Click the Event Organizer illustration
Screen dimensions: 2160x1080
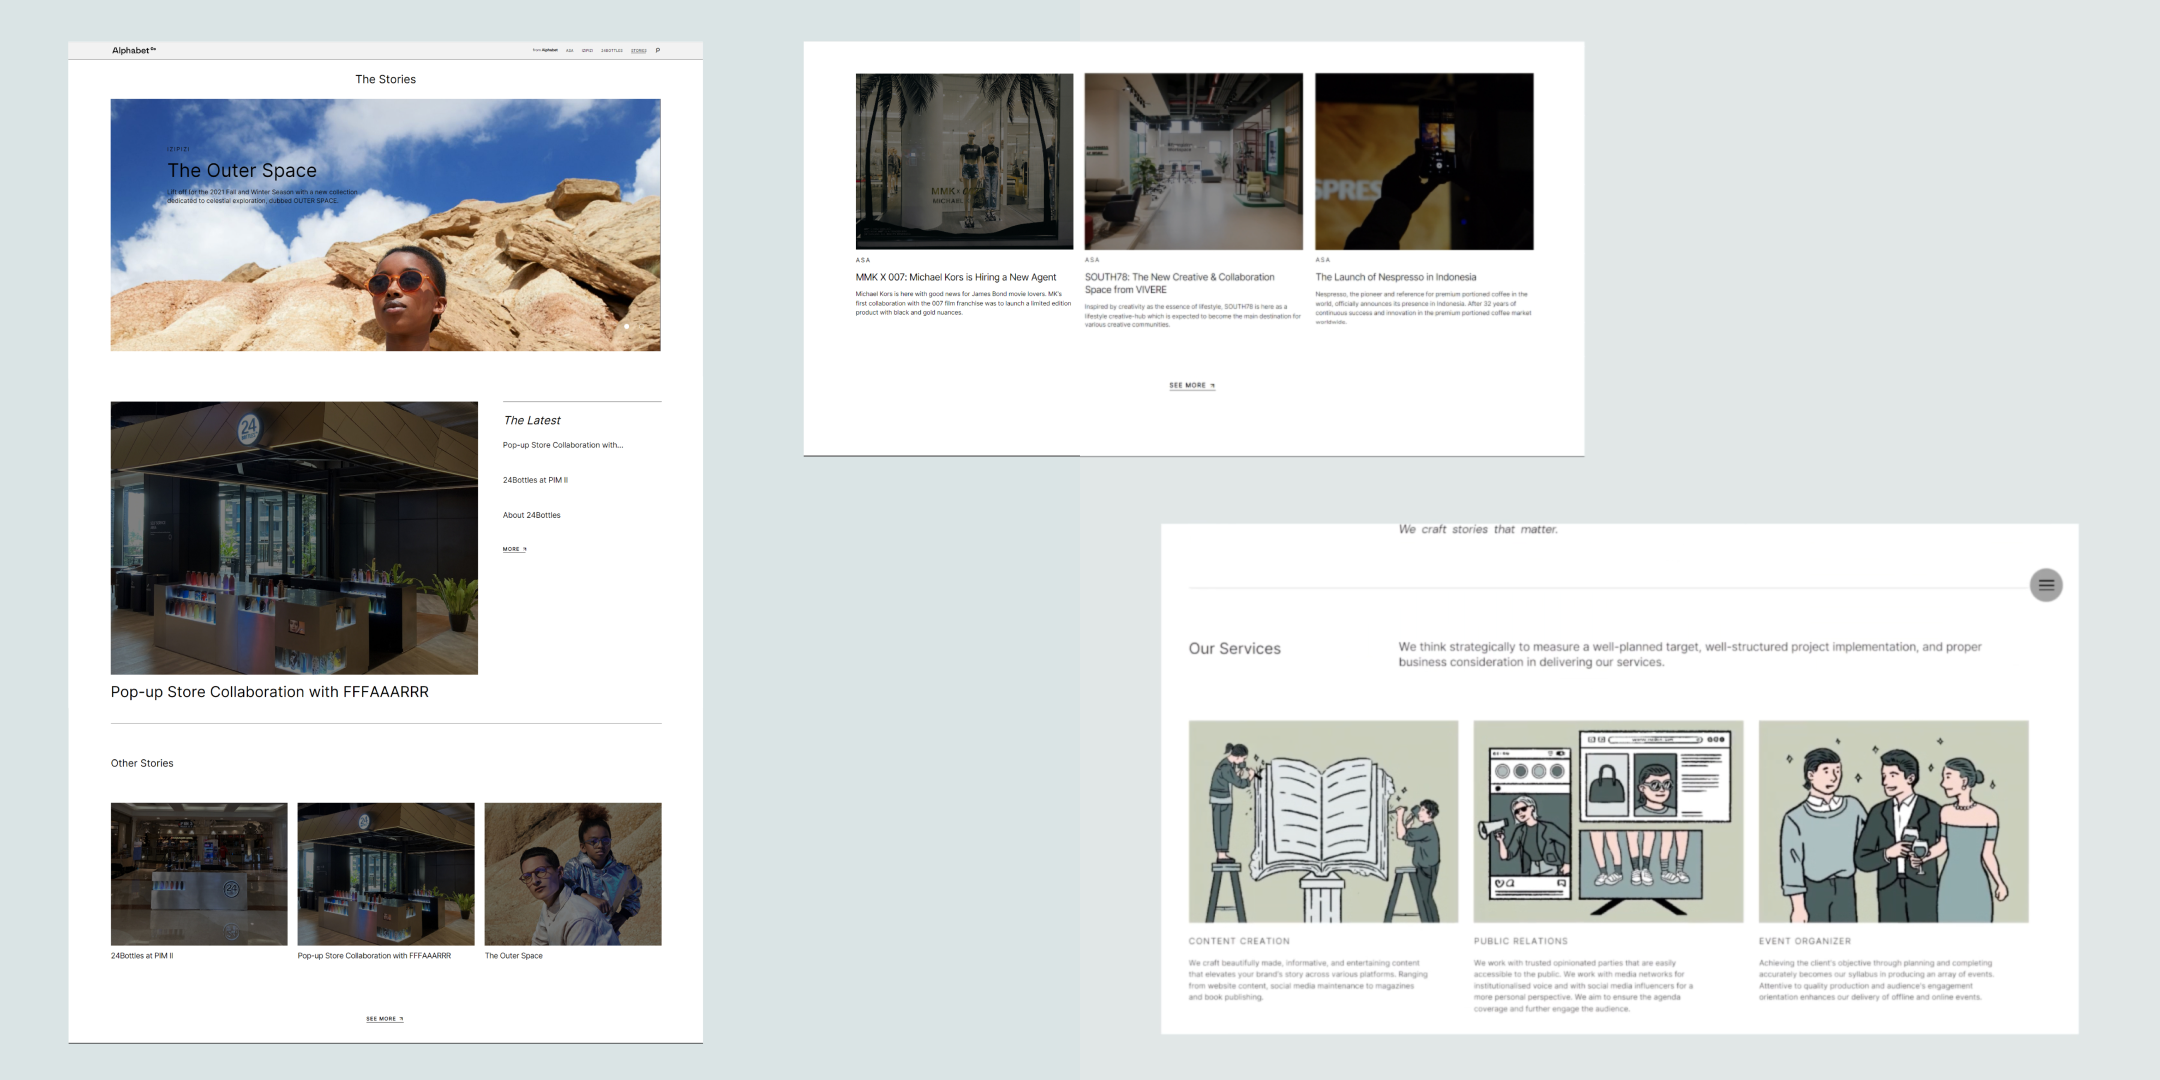coord(1893,821)
